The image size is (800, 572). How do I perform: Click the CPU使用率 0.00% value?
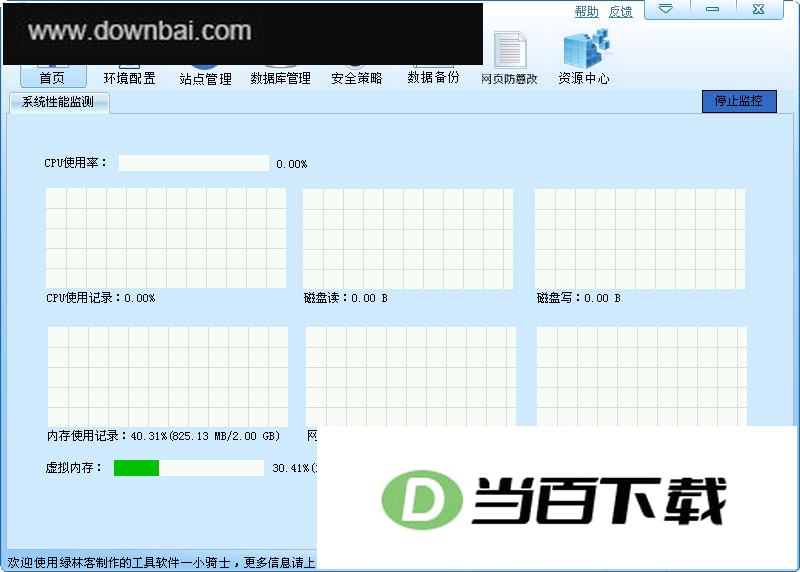[292, 164]
